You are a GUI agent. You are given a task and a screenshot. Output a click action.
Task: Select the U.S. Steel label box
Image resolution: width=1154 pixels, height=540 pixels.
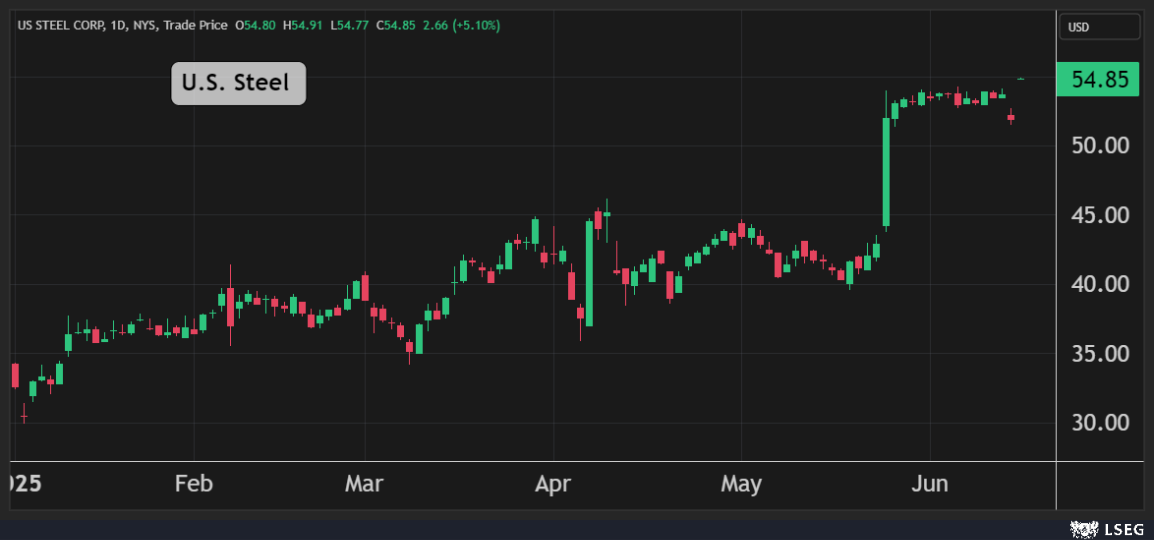(238, 83)
